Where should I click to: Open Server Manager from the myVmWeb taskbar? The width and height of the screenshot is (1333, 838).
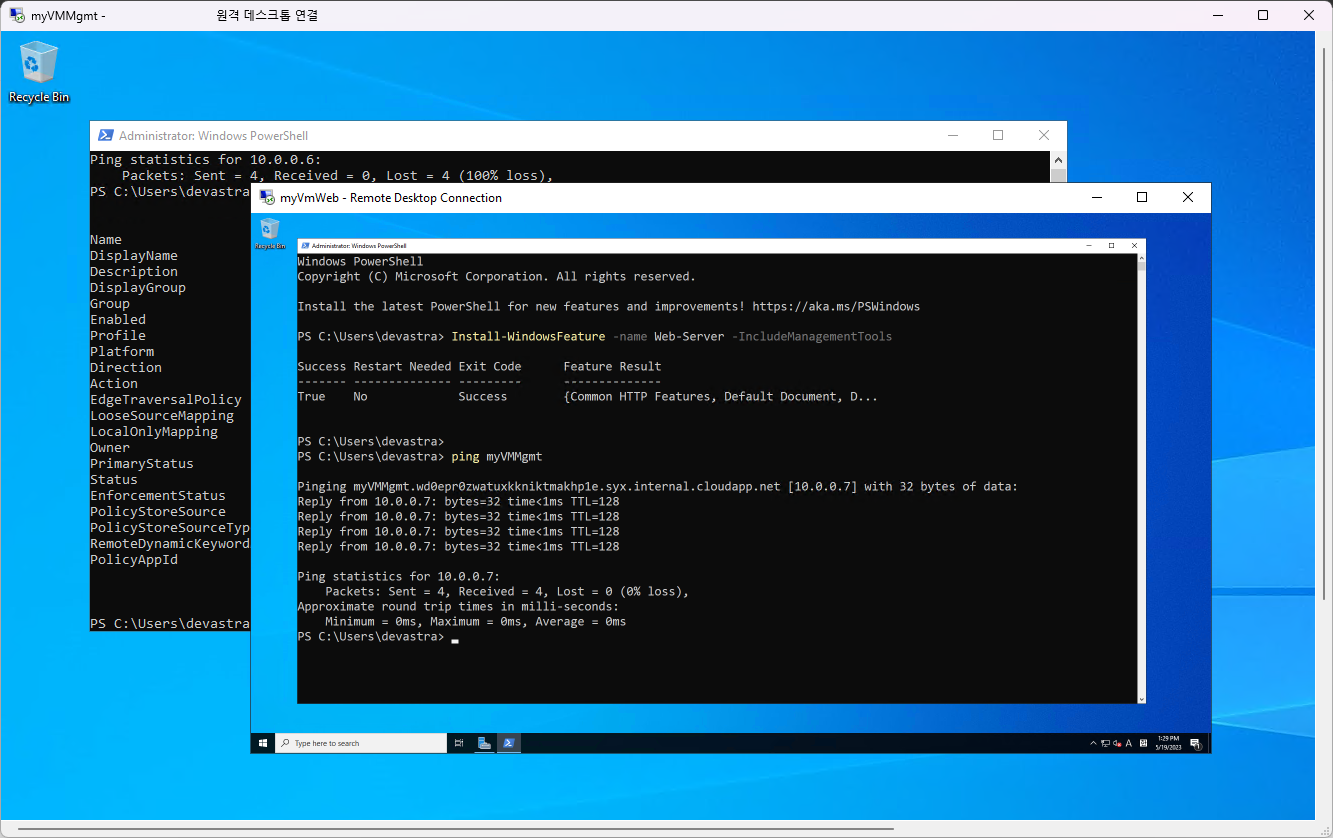(484, 743)
